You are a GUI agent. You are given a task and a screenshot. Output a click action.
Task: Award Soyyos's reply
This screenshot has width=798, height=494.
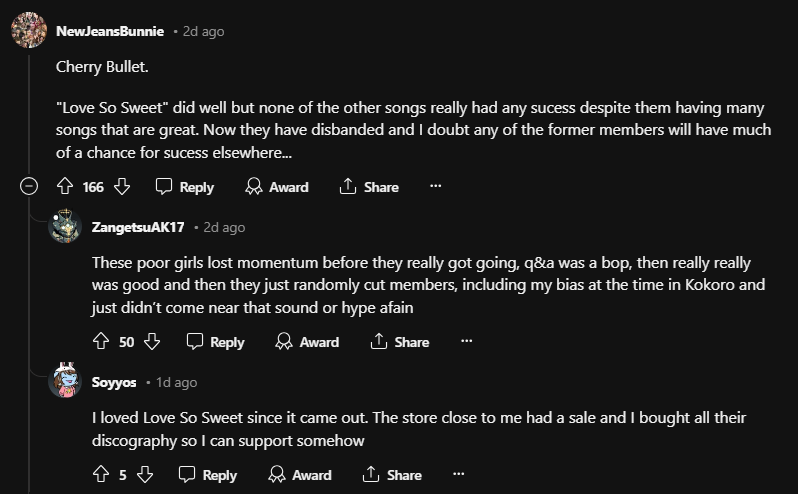300,475
